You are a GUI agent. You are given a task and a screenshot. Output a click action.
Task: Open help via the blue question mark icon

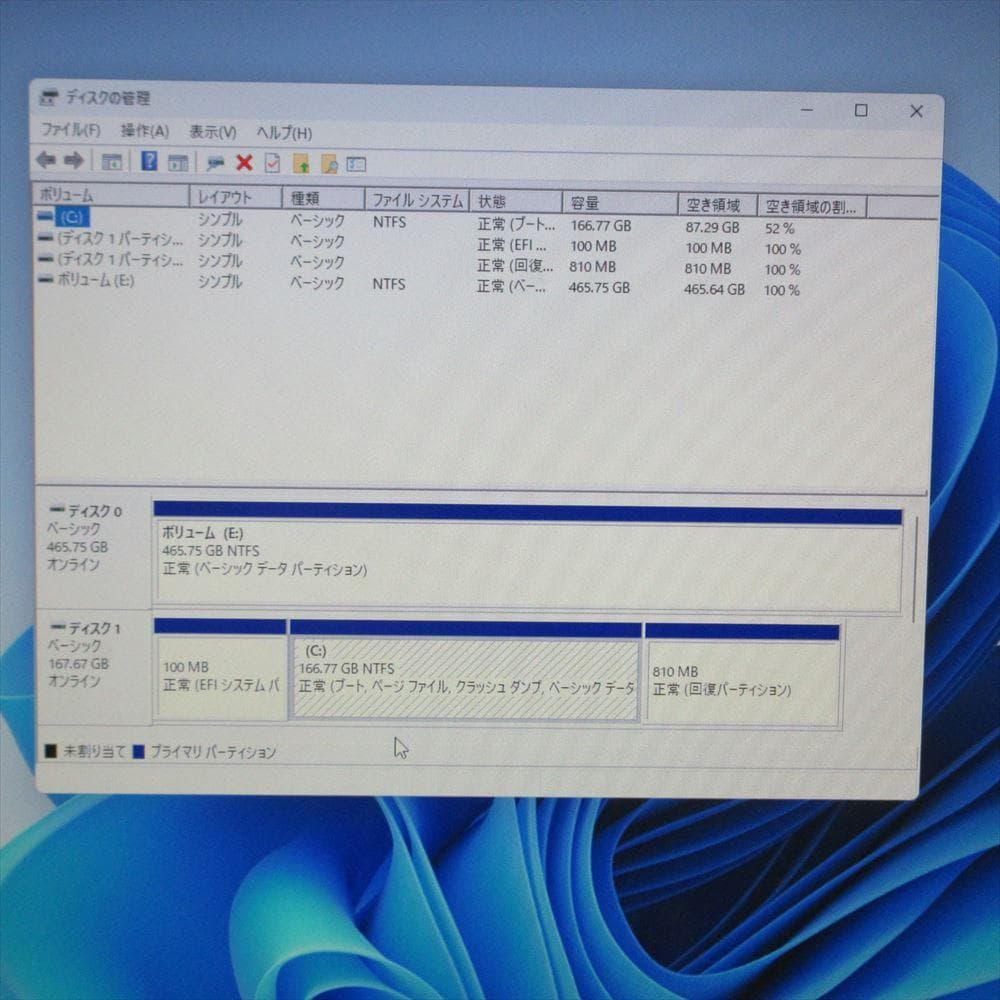149,161
